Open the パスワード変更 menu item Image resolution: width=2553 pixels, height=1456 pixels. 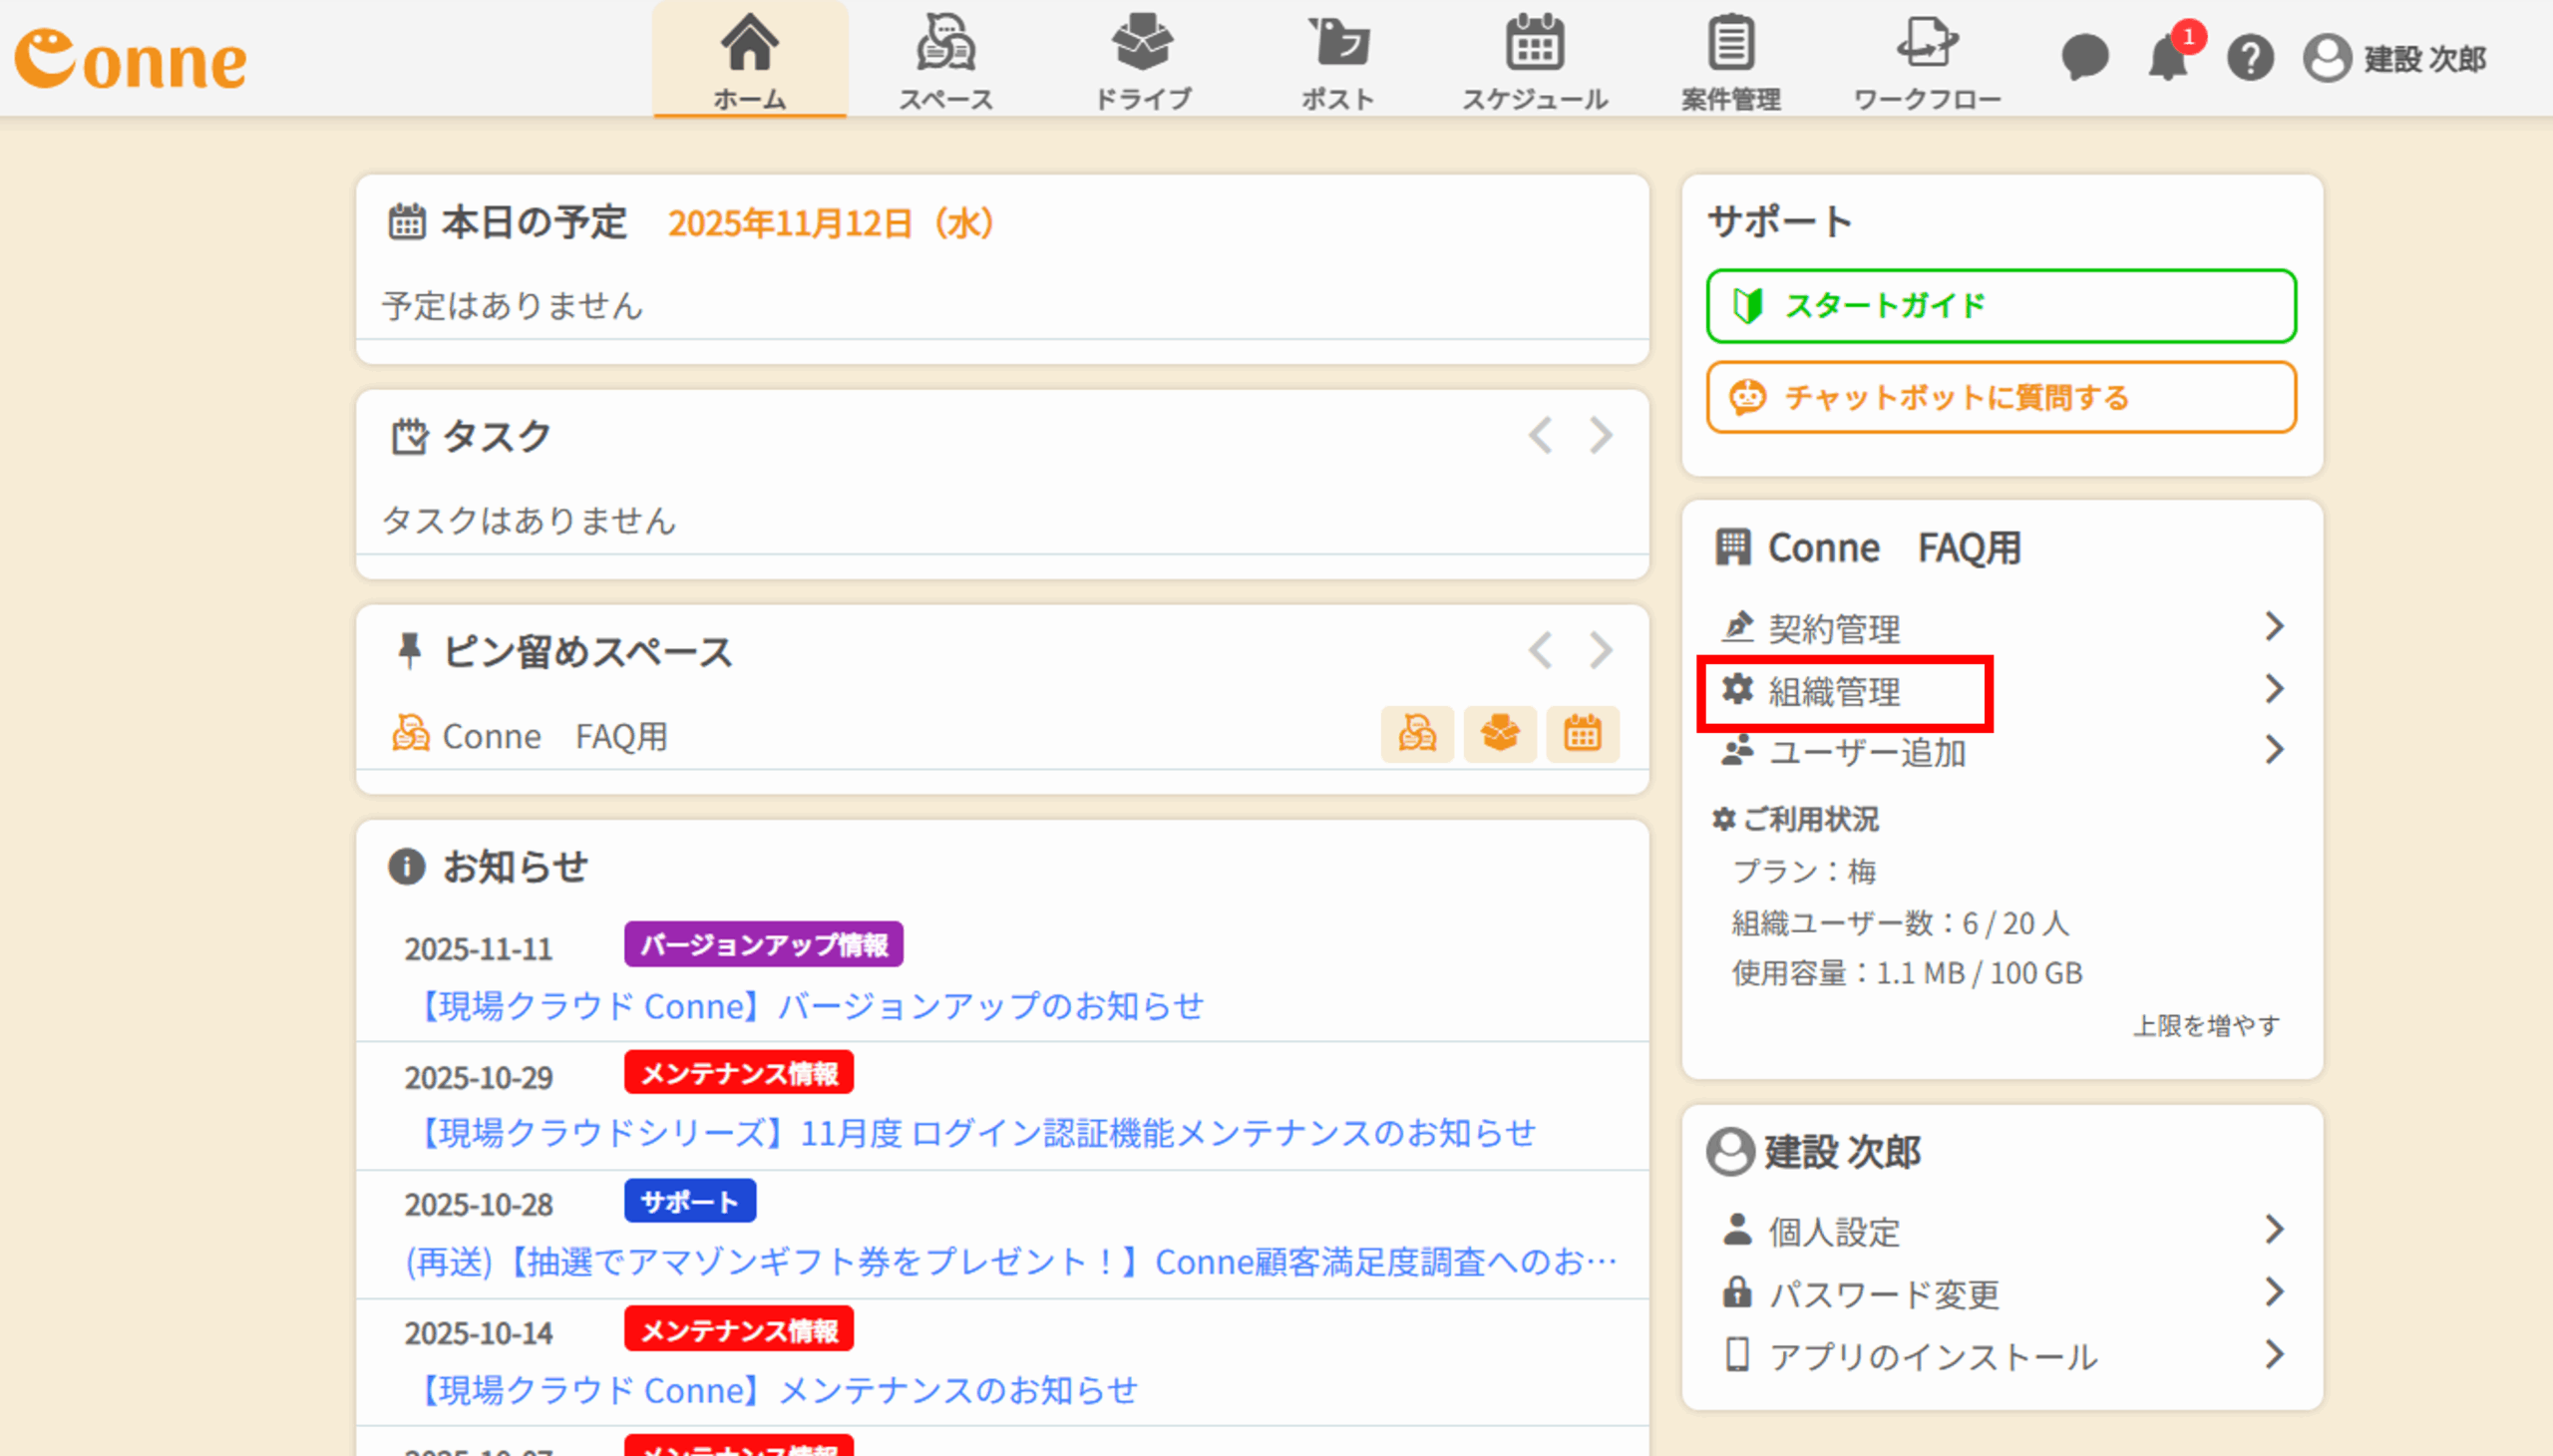pos(1885,1294)
